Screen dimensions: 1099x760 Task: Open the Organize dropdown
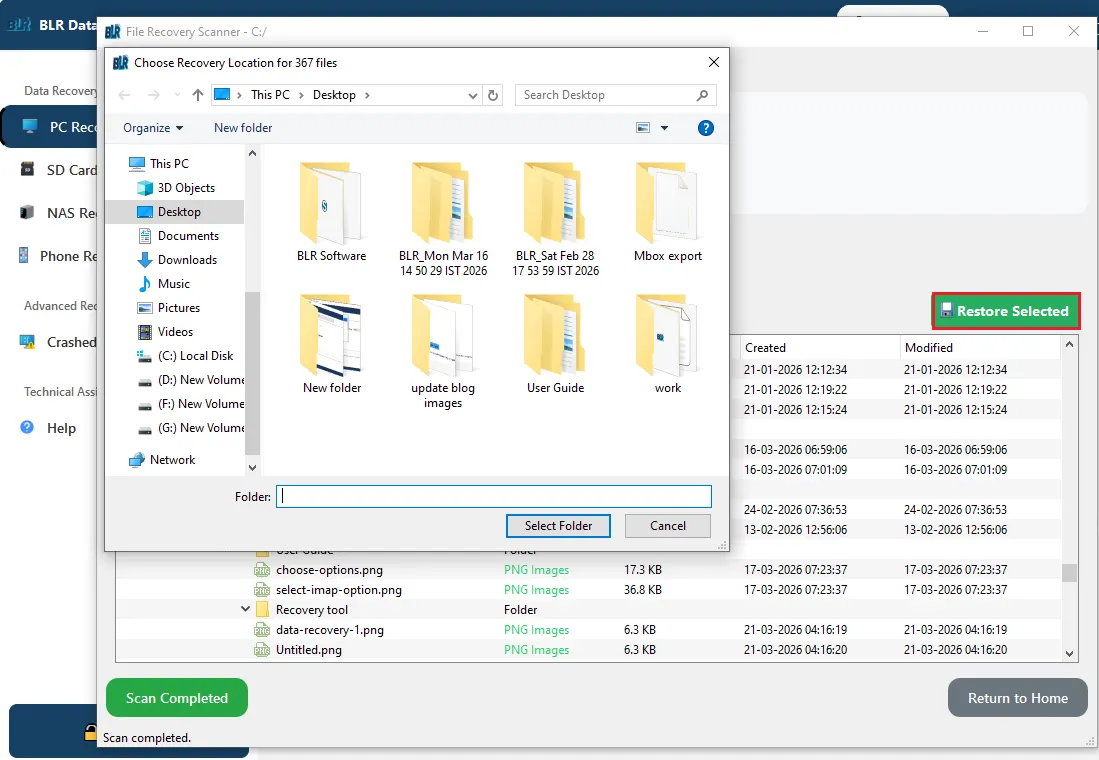click(x=153, y=128)
